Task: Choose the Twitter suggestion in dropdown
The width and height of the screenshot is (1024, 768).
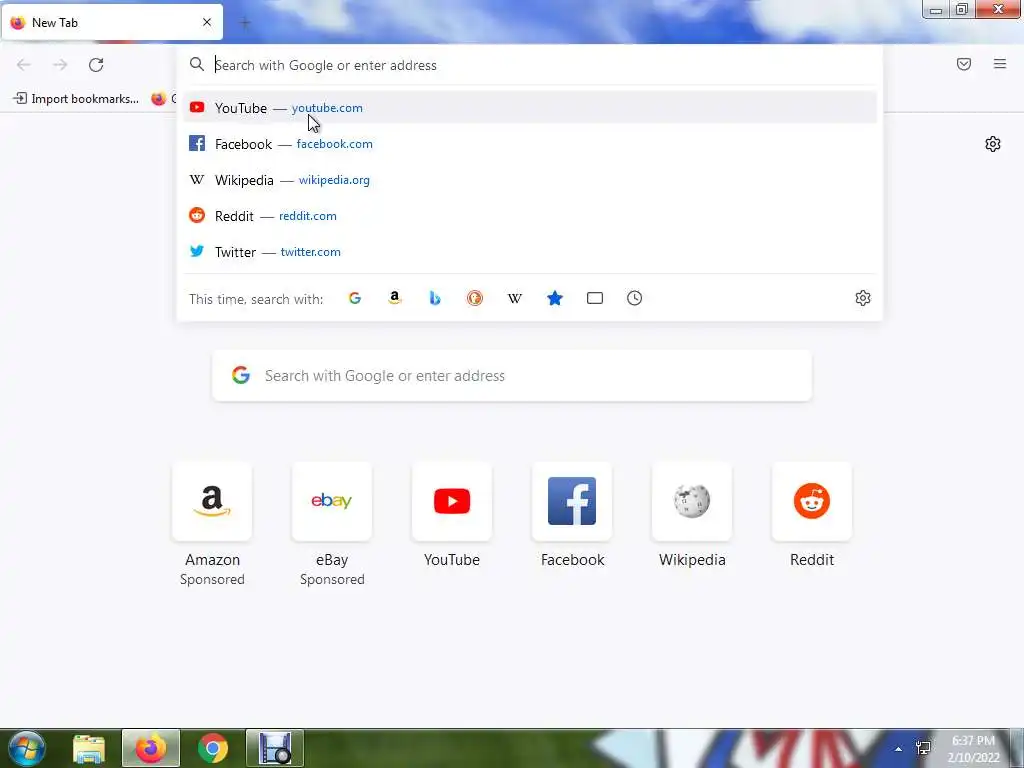Action: click(x=529, y=251)
